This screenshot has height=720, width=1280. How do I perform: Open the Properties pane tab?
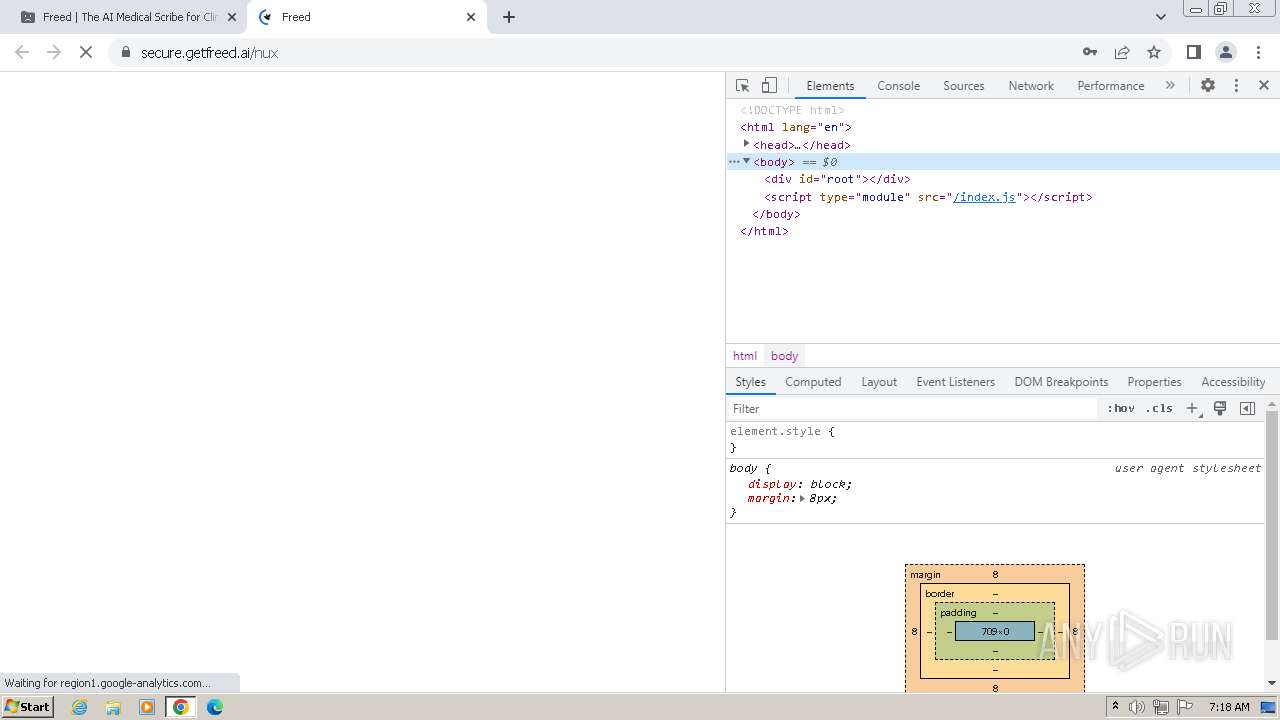[x=1154, y=382]
